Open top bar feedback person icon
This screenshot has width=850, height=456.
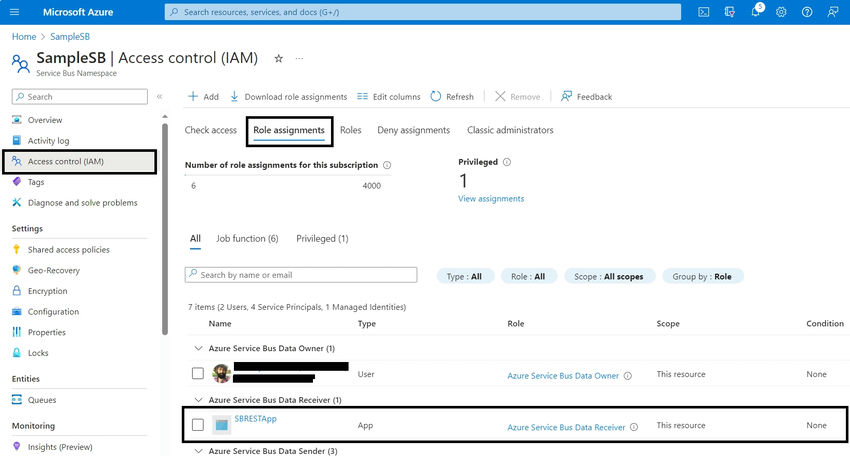click(833, 12)
